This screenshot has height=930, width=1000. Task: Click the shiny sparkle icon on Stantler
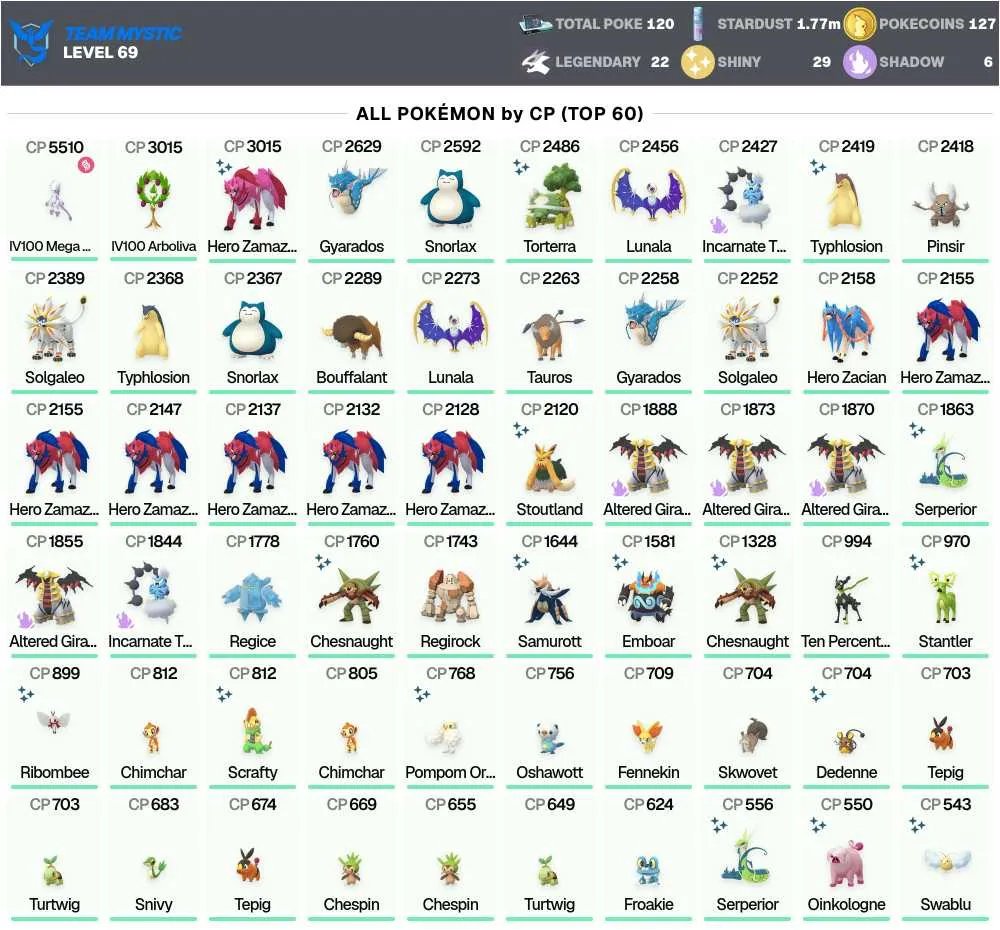tap(917, 562)
